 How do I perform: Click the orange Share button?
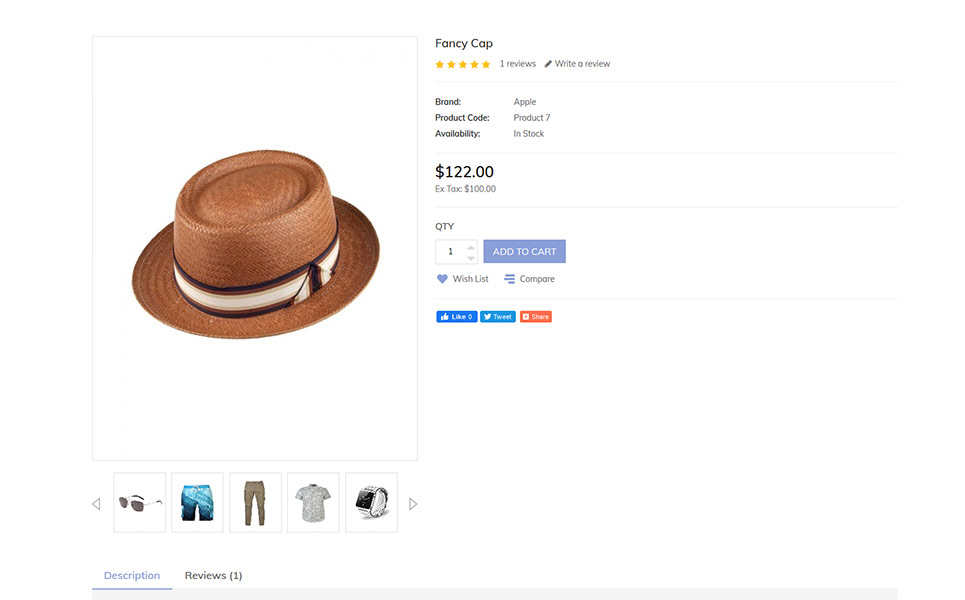(535, 317)
